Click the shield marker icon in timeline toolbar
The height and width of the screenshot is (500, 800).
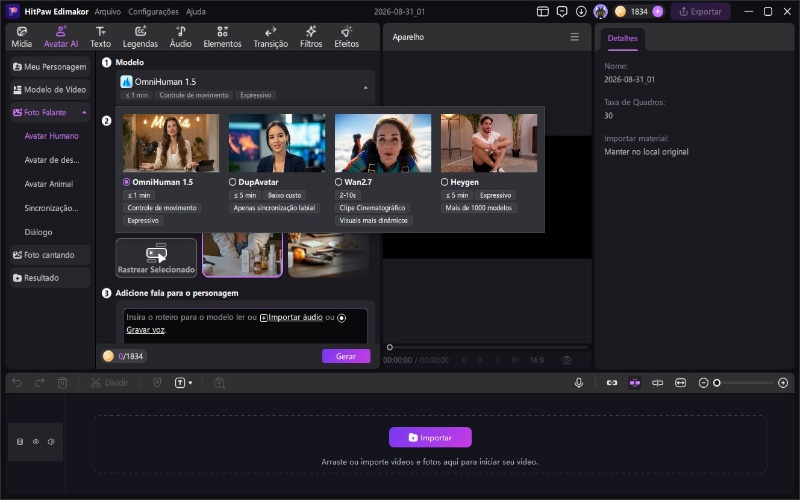(x=157, y=383)
